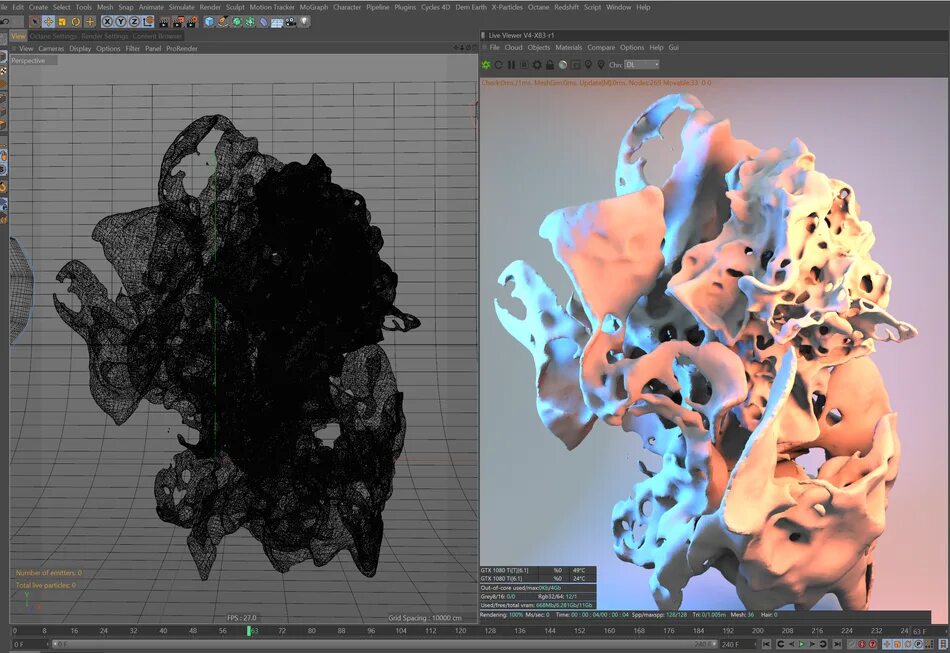Screen dimensions: 950x653
Task: Select the Rotate tool icon
Action: pyautogui.click(x=76, y=21)
